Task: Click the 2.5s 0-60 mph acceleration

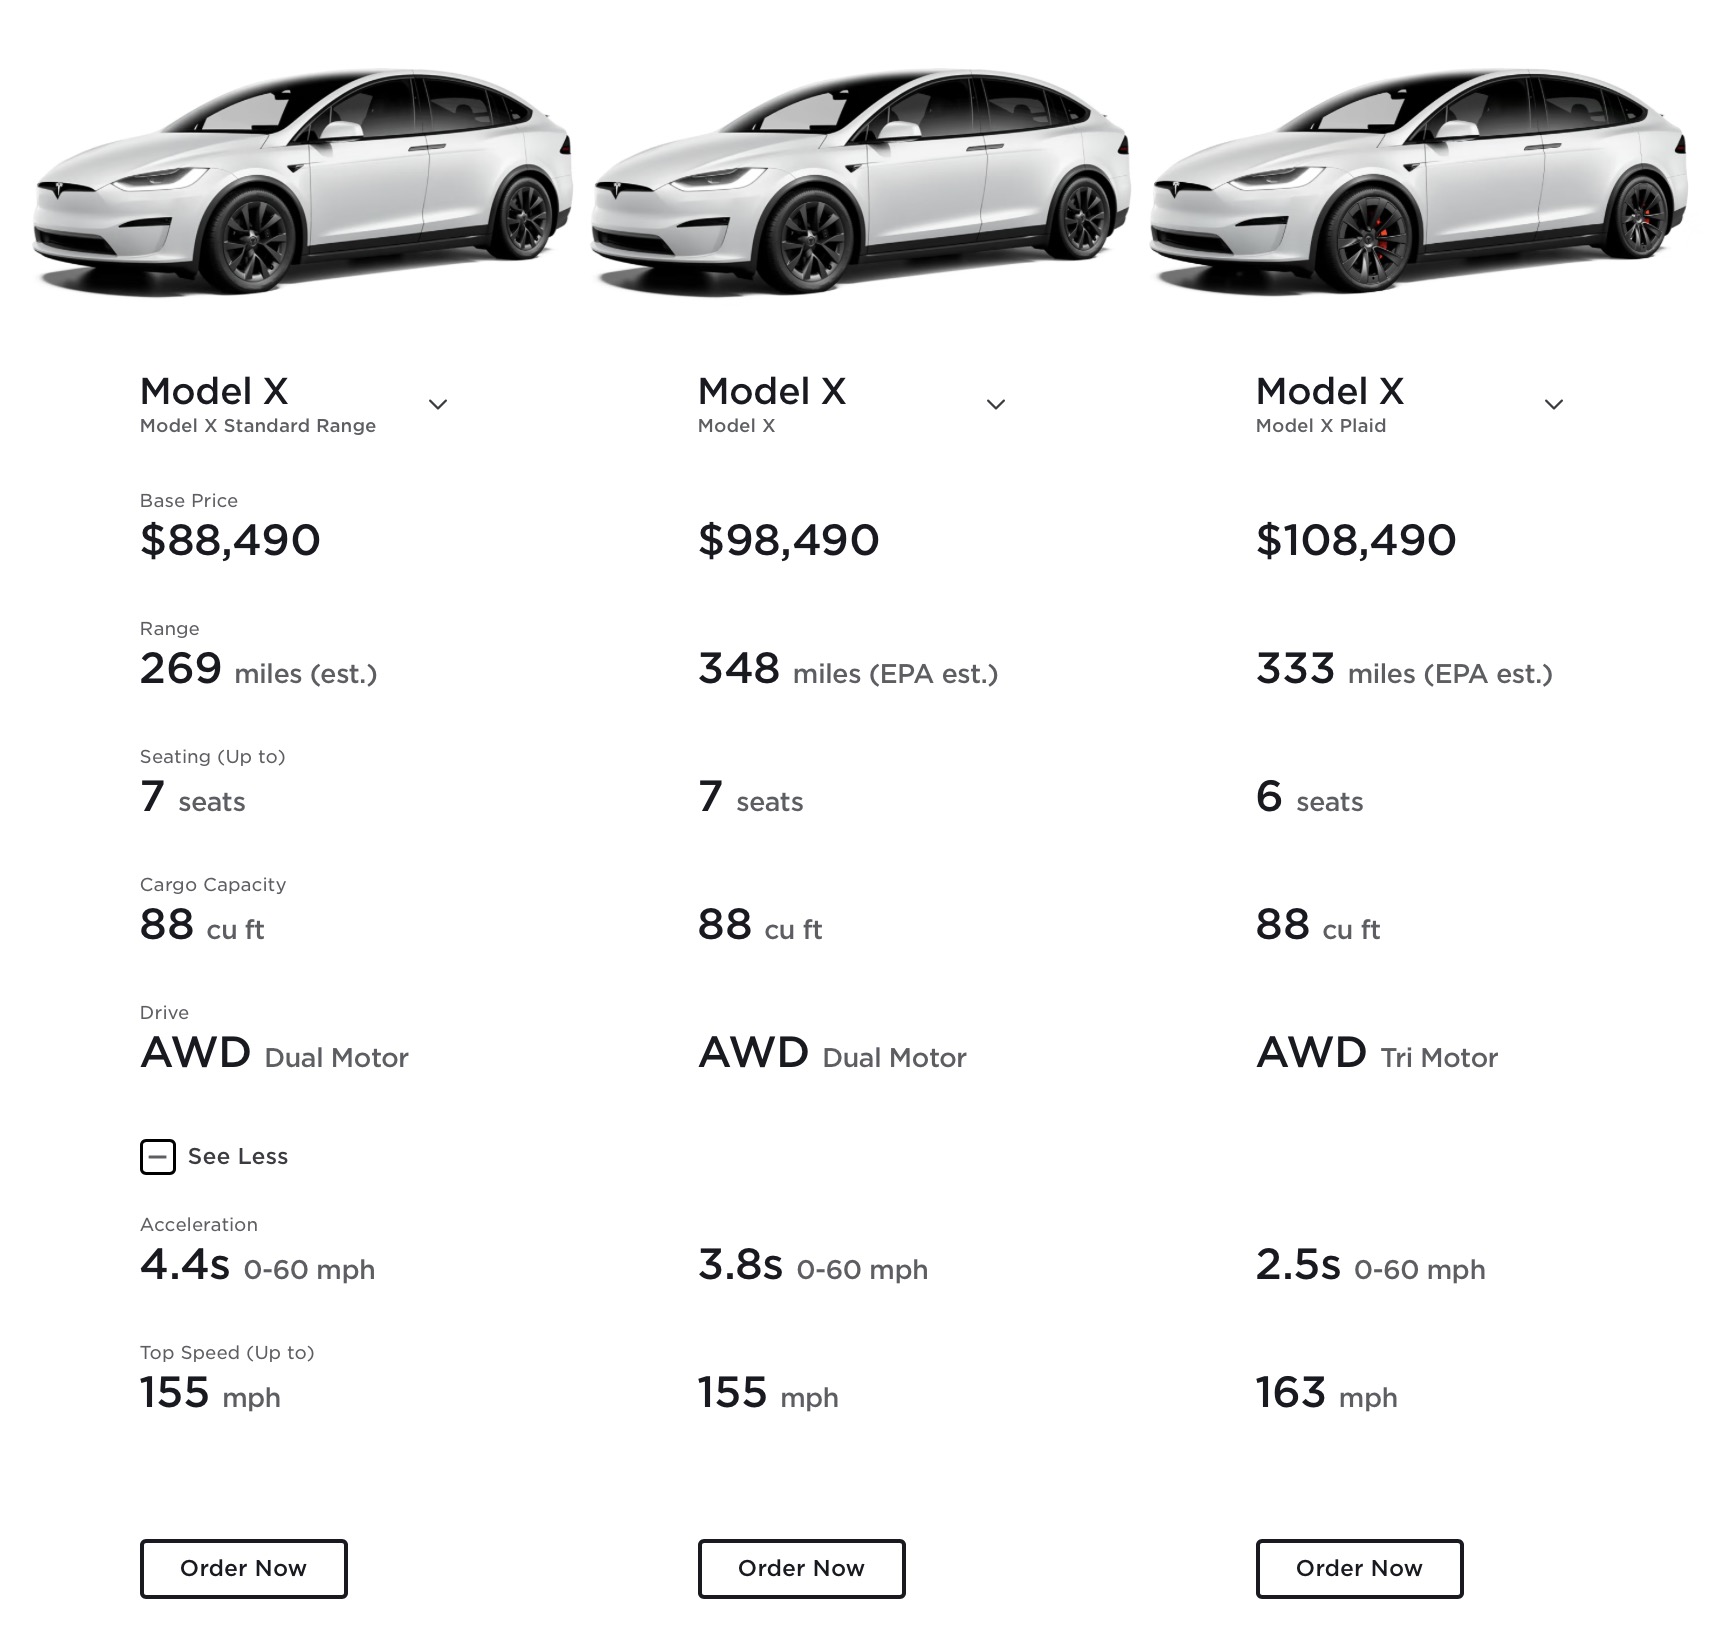Action: point(1370,1265)
